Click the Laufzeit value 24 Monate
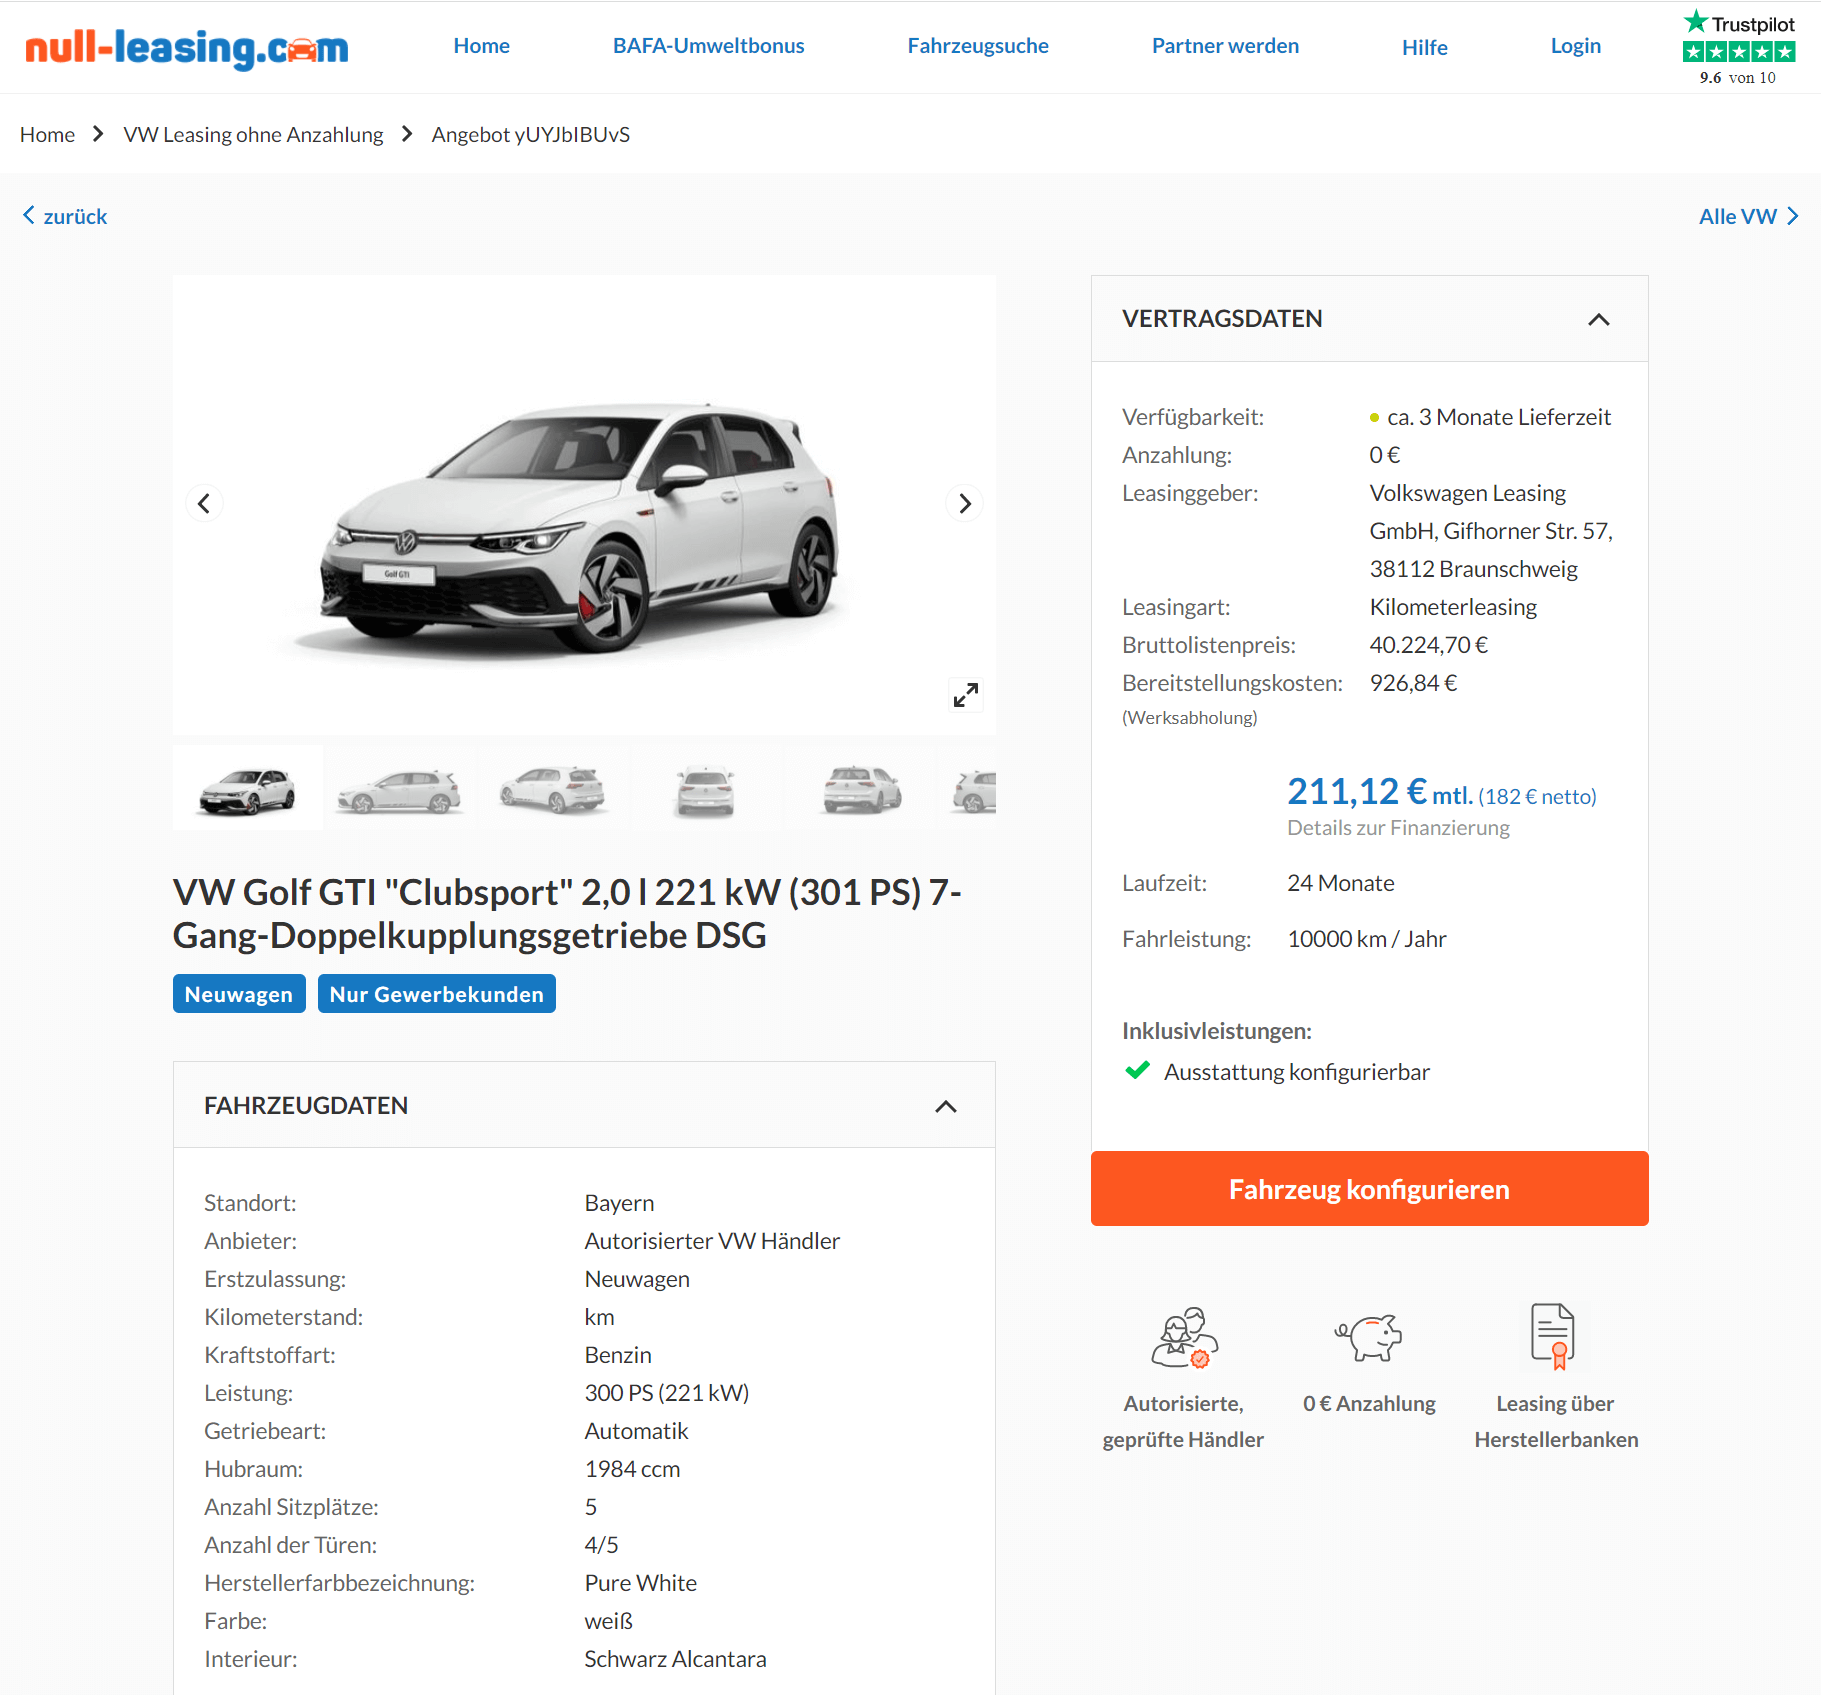This screenshot has height=1695, width=1821. (x=1340, y=883)
